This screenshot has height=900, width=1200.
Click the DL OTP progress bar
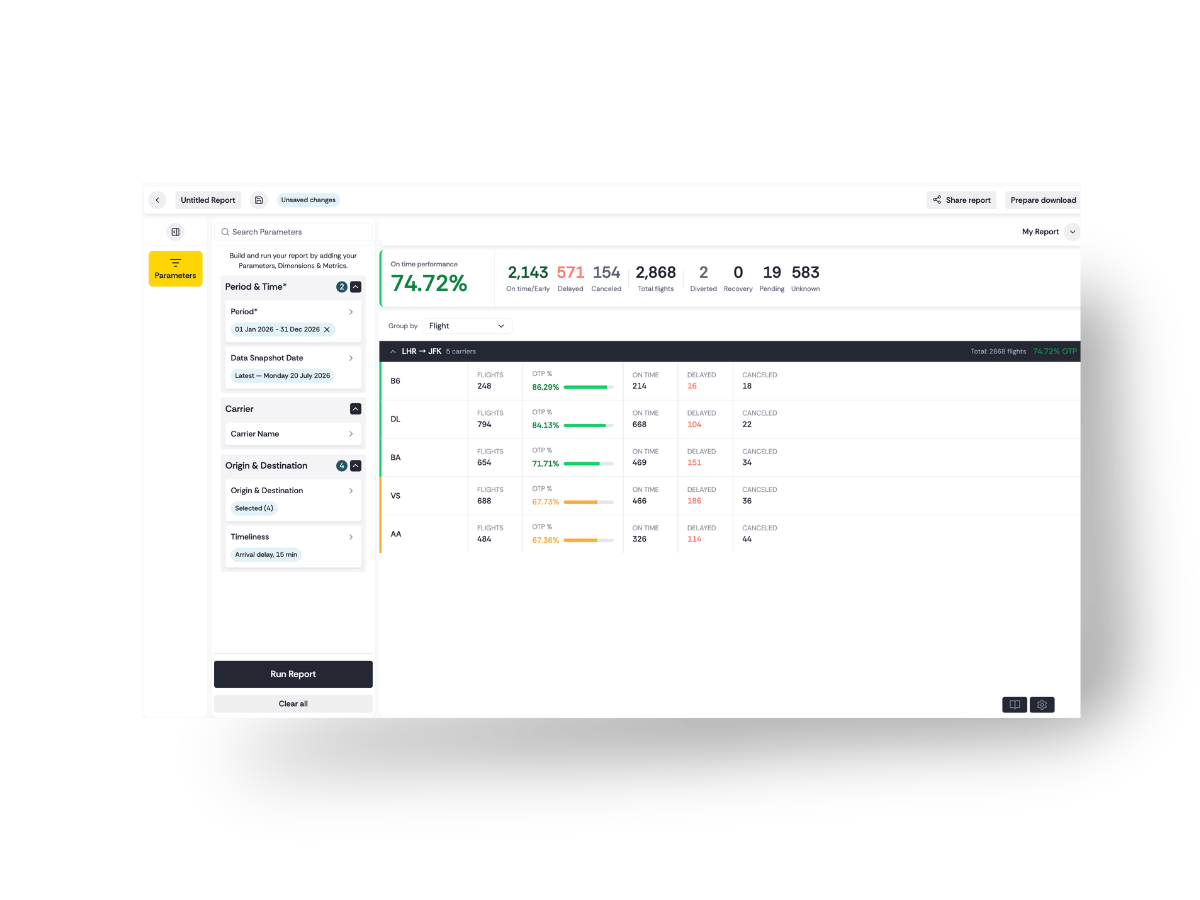[589, 425]
